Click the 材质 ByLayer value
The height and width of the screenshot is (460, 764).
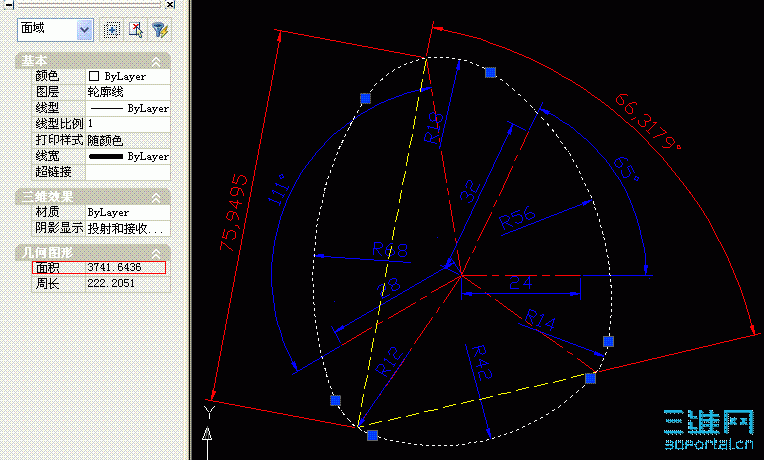click(128, 212)
